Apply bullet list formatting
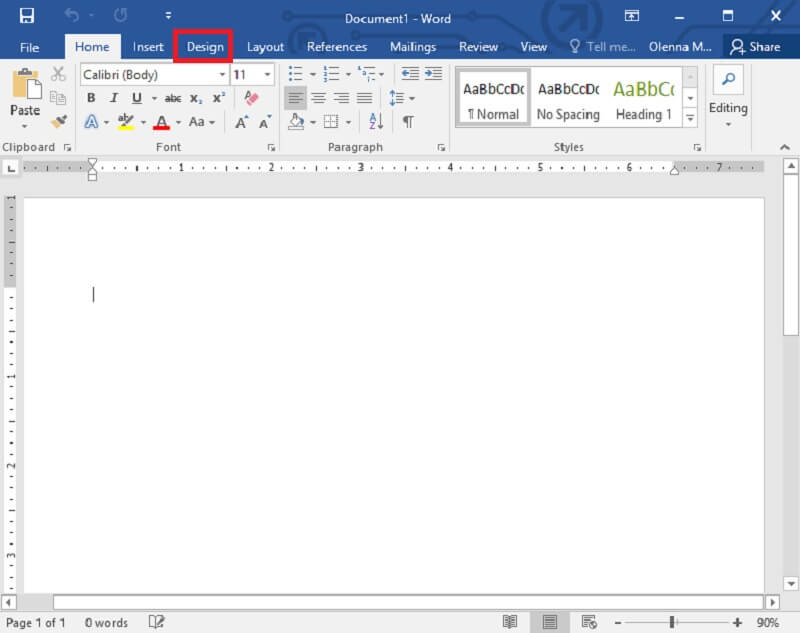800x633 pixels. pos(295,74)
